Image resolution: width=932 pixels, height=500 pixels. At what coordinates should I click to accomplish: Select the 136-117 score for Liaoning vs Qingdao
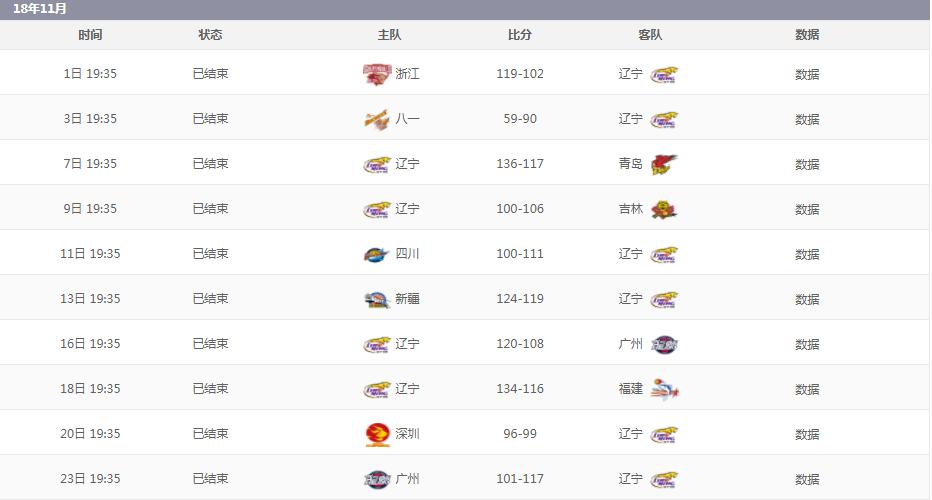coord(520,164)
